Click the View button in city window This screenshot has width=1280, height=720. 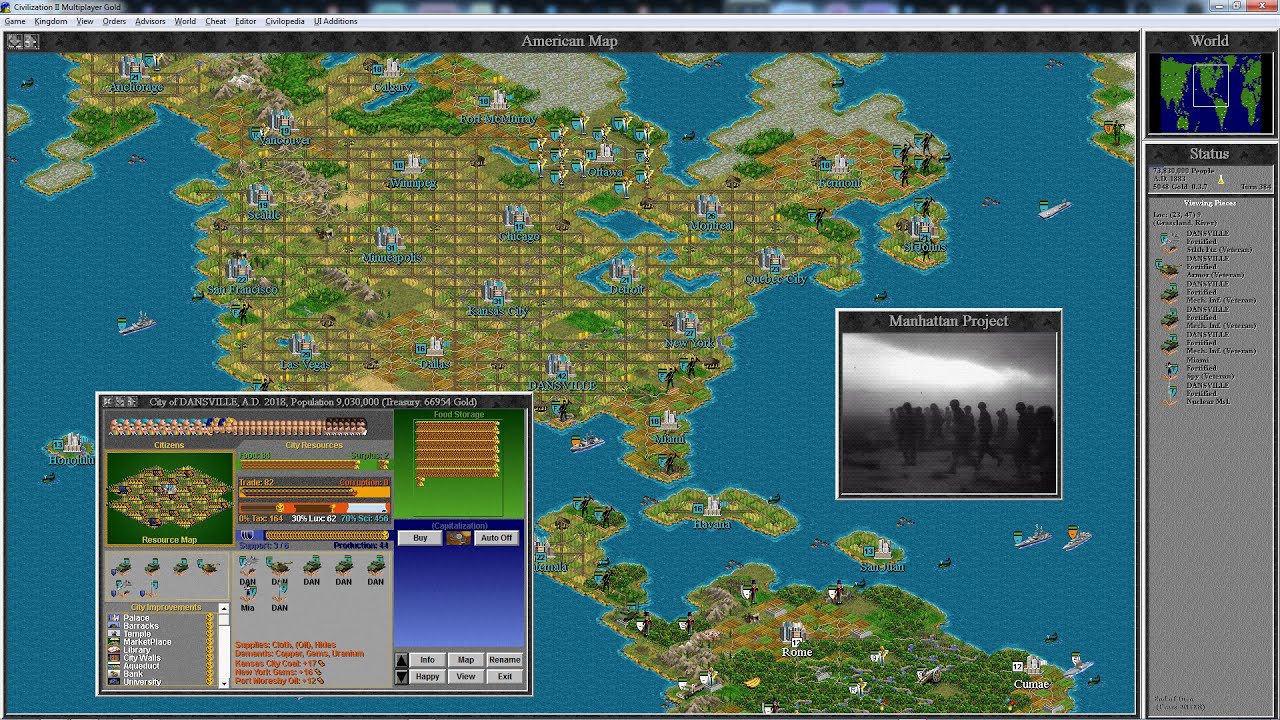466,677
